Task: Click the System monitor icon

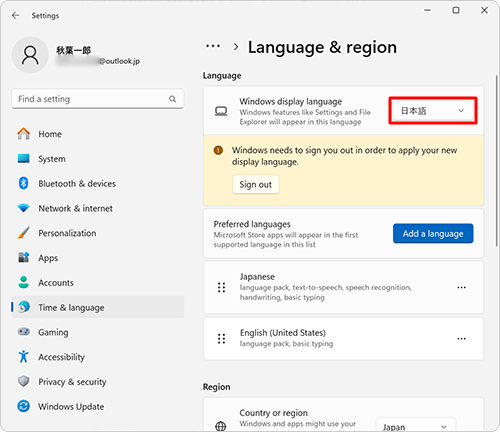Action: pyautogui.click(x=23, y=159)
